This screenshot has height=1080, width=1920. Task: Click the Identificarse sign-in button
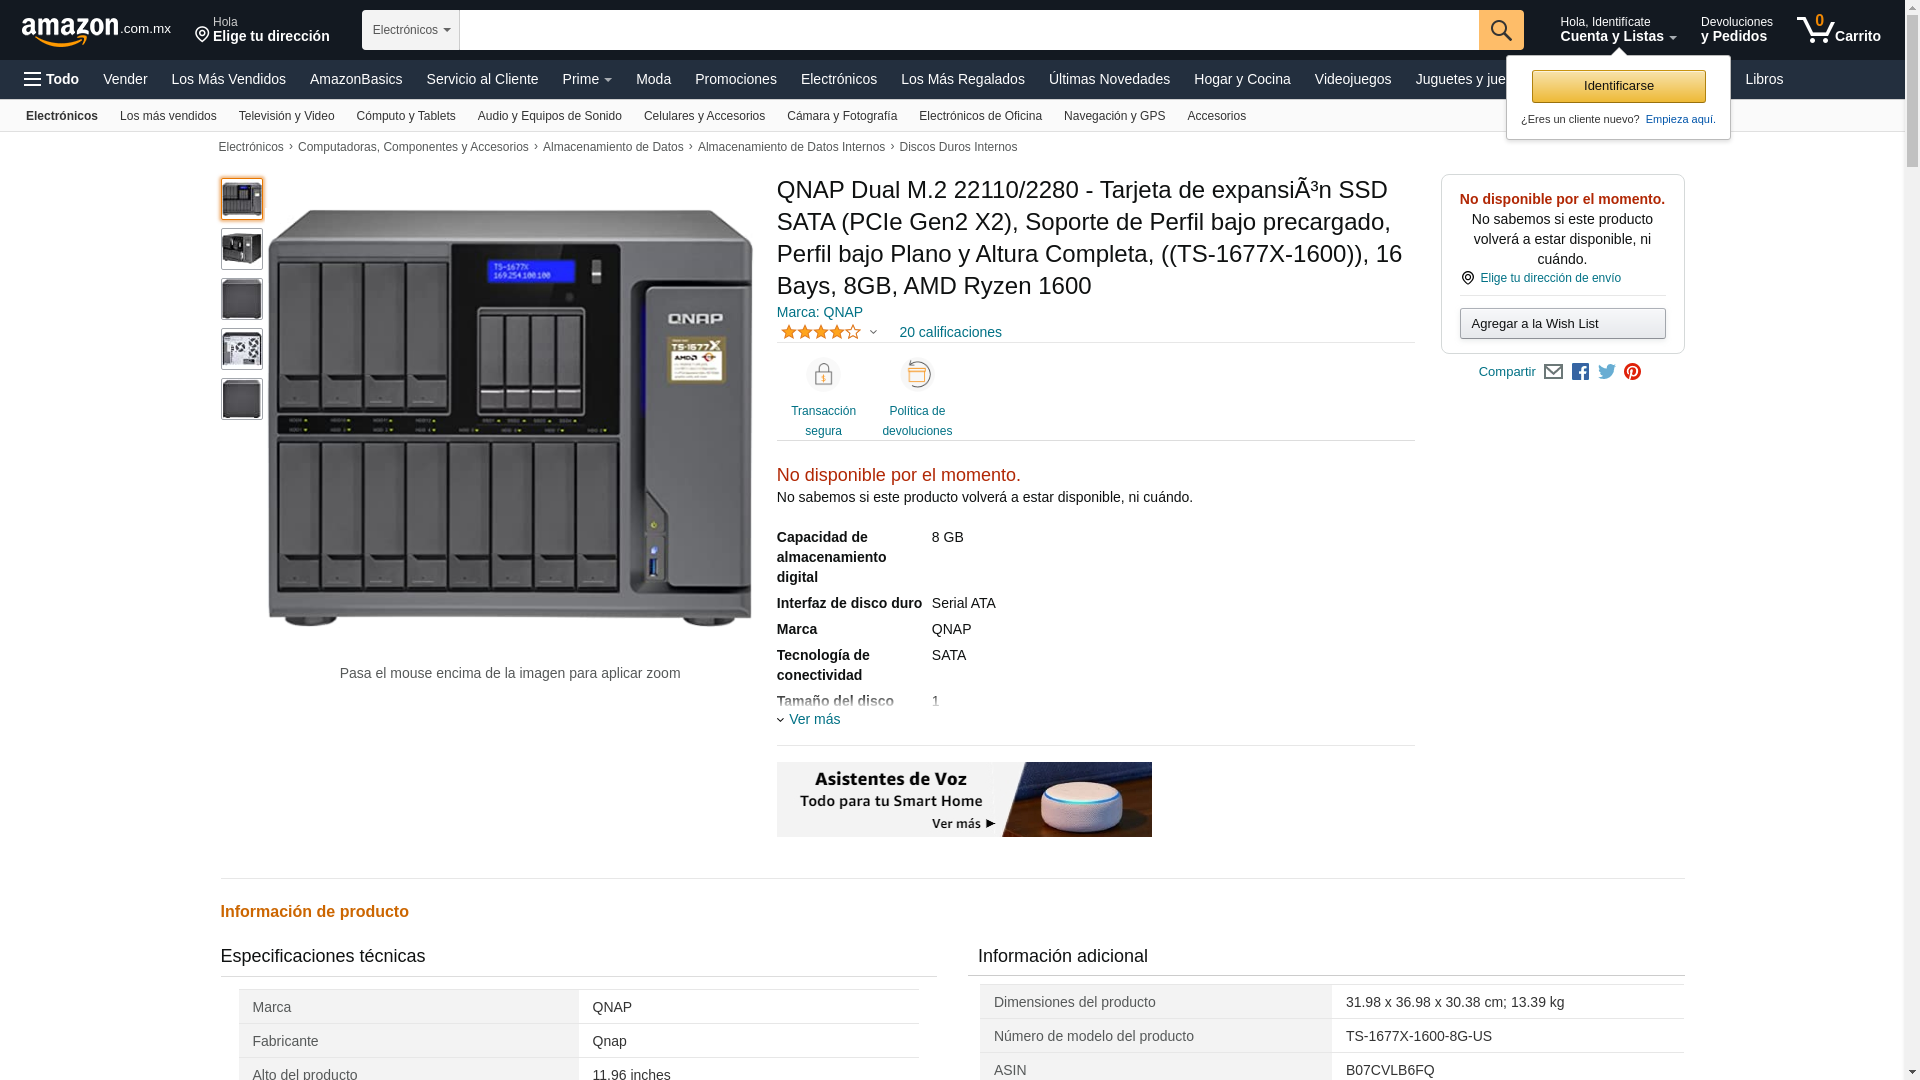pyautogui.click(x=1618, y=86)
